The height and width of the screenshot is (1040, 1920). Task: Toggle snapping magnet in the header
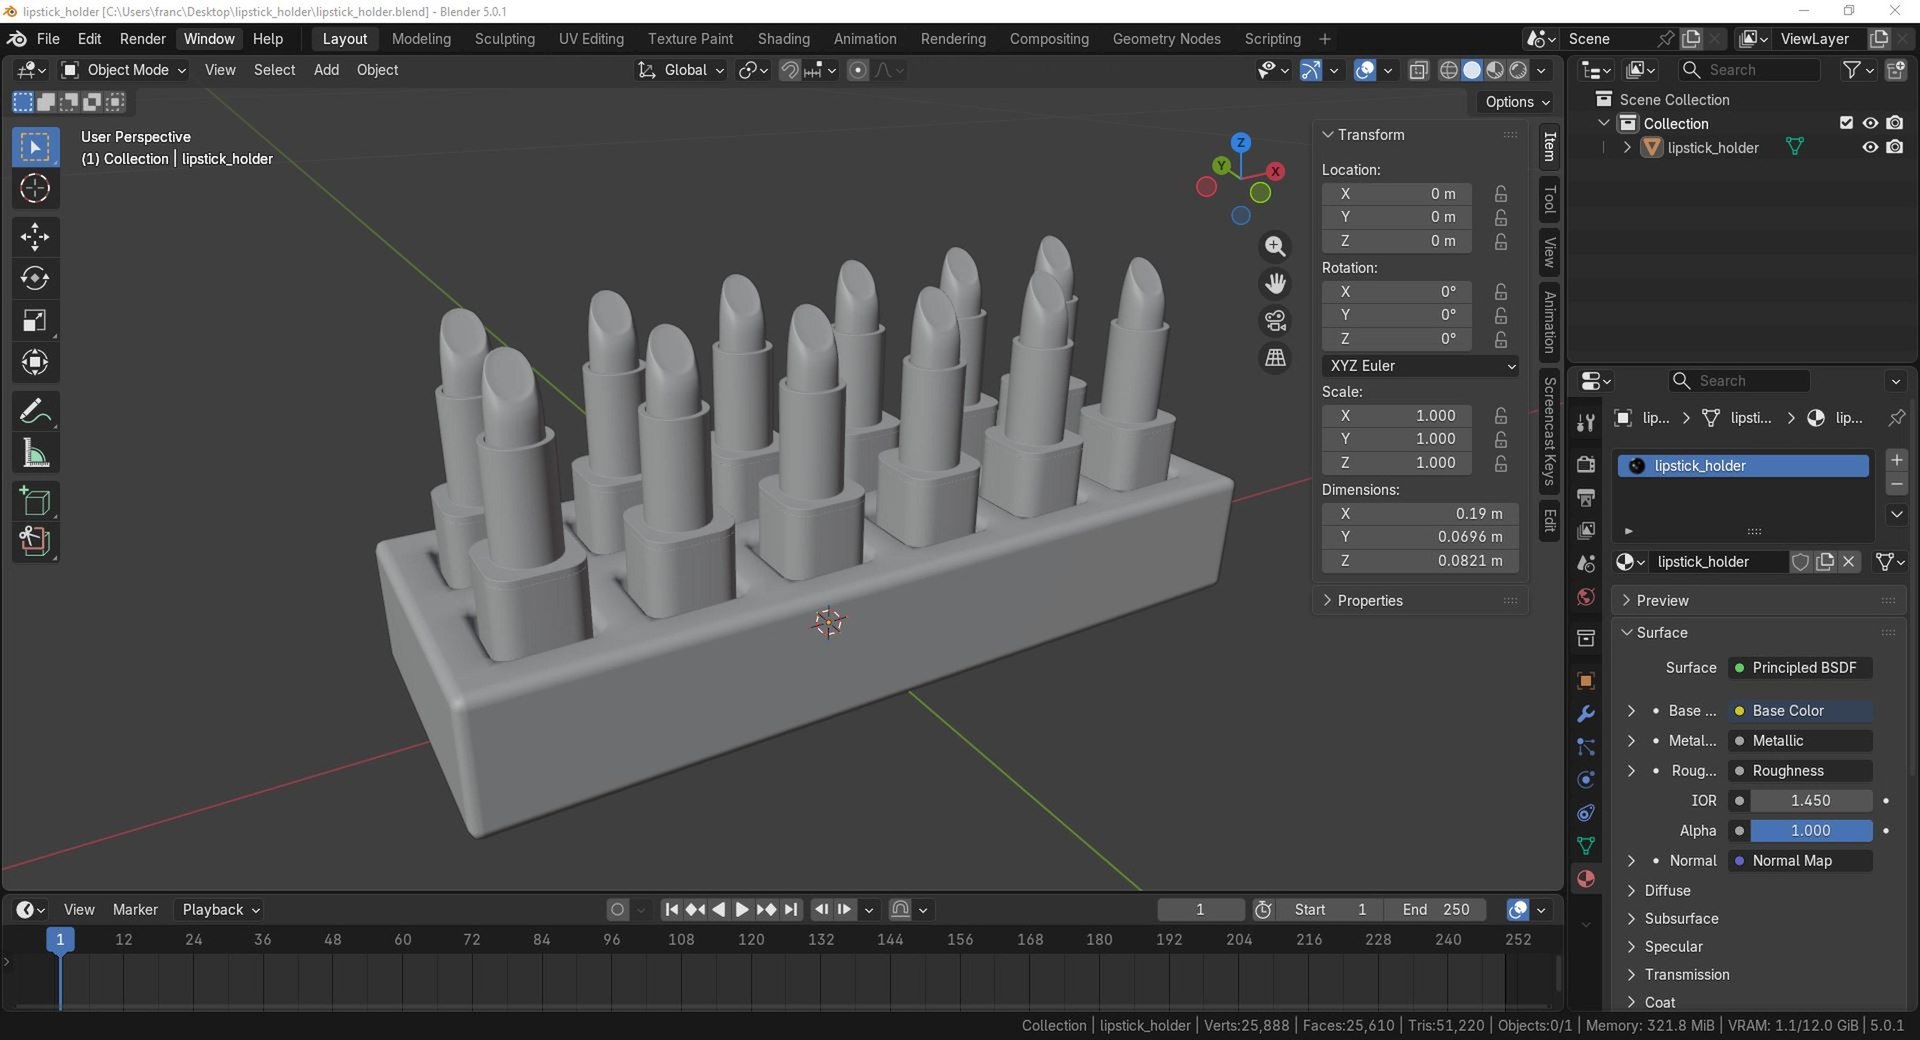point(789,70)
